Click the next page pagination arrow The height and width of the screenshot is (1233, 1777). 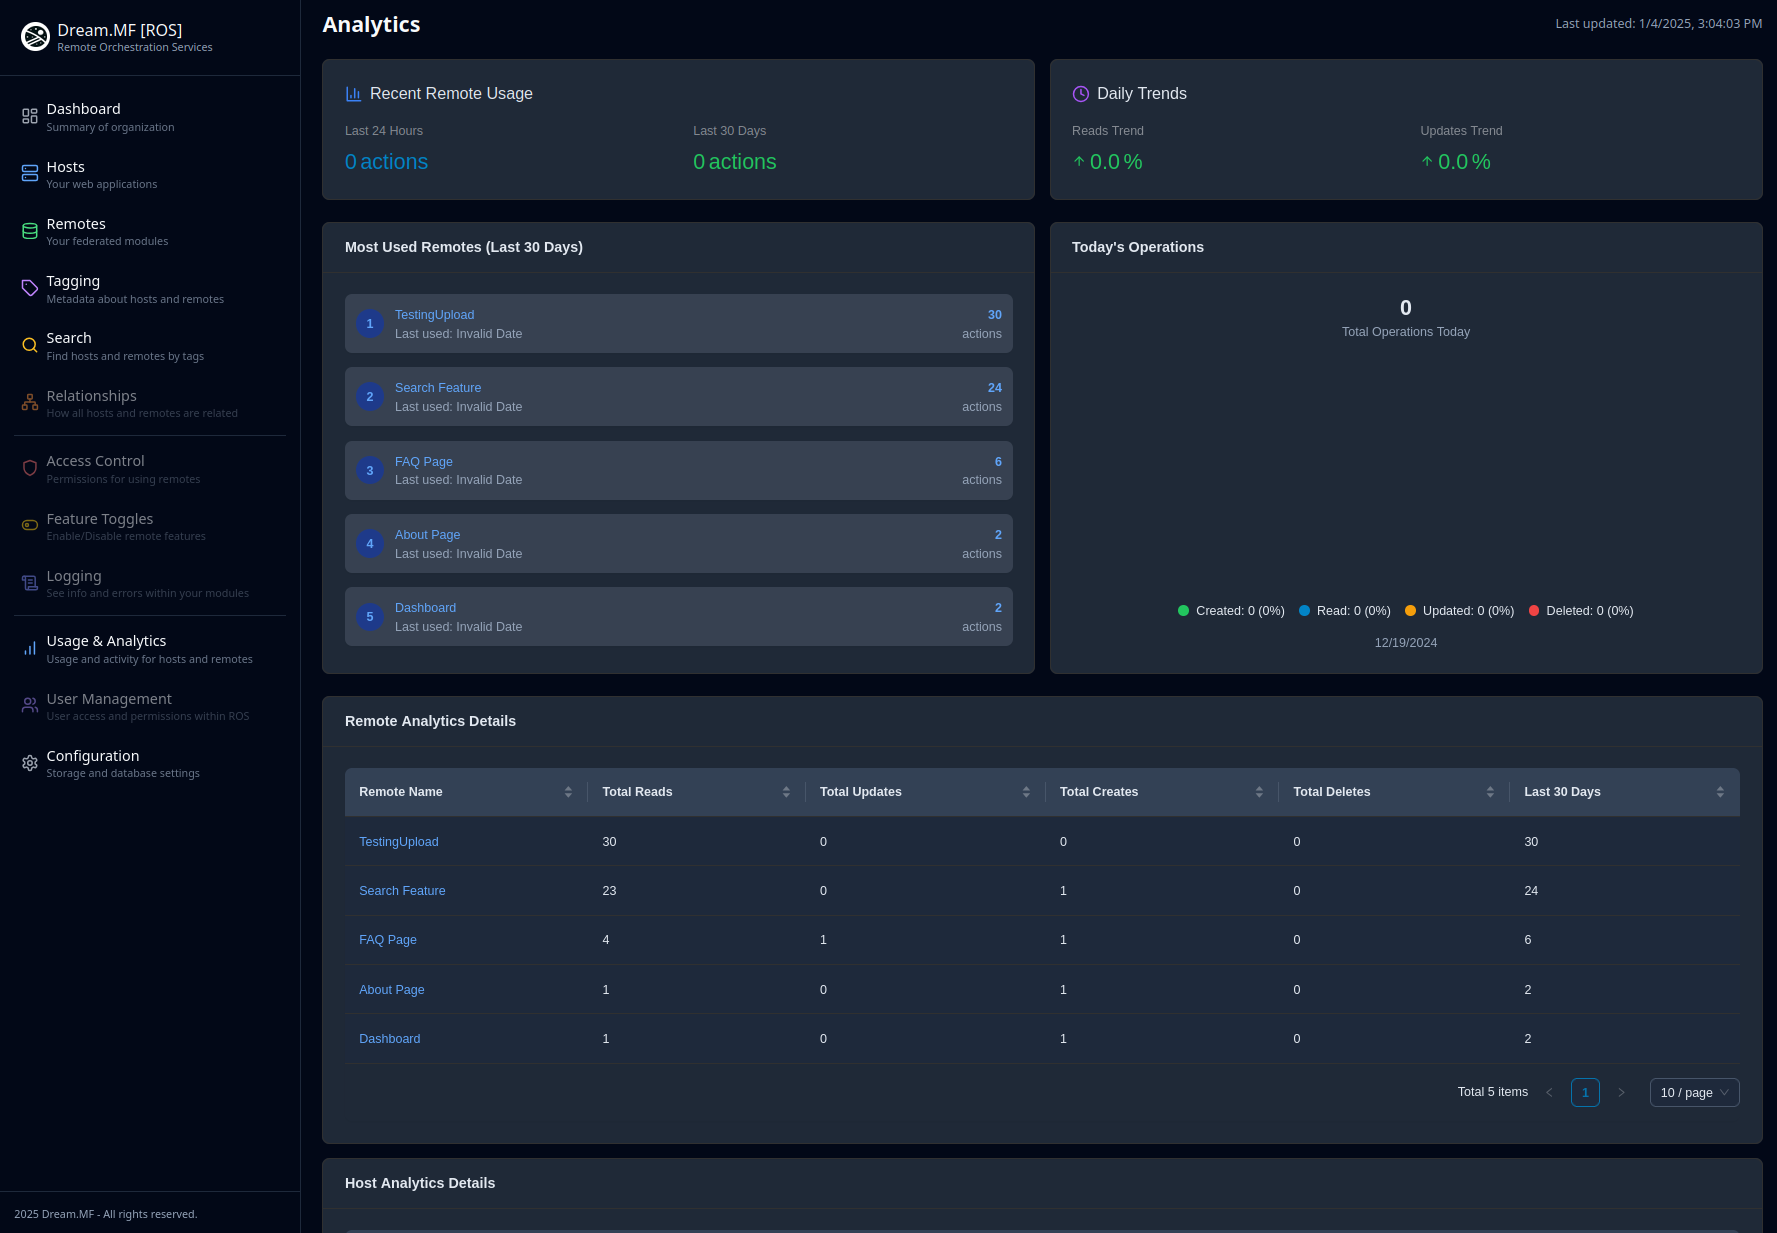tap(1621, 1093)
